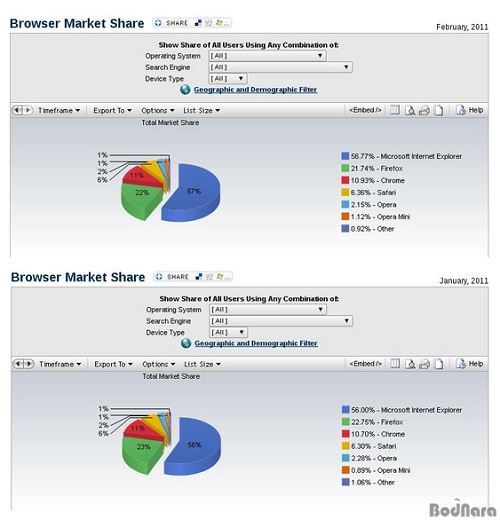This screenshot has height=520, width=500.
Task: Click the blank page icon in January toolbar
Action: point(439,364)
